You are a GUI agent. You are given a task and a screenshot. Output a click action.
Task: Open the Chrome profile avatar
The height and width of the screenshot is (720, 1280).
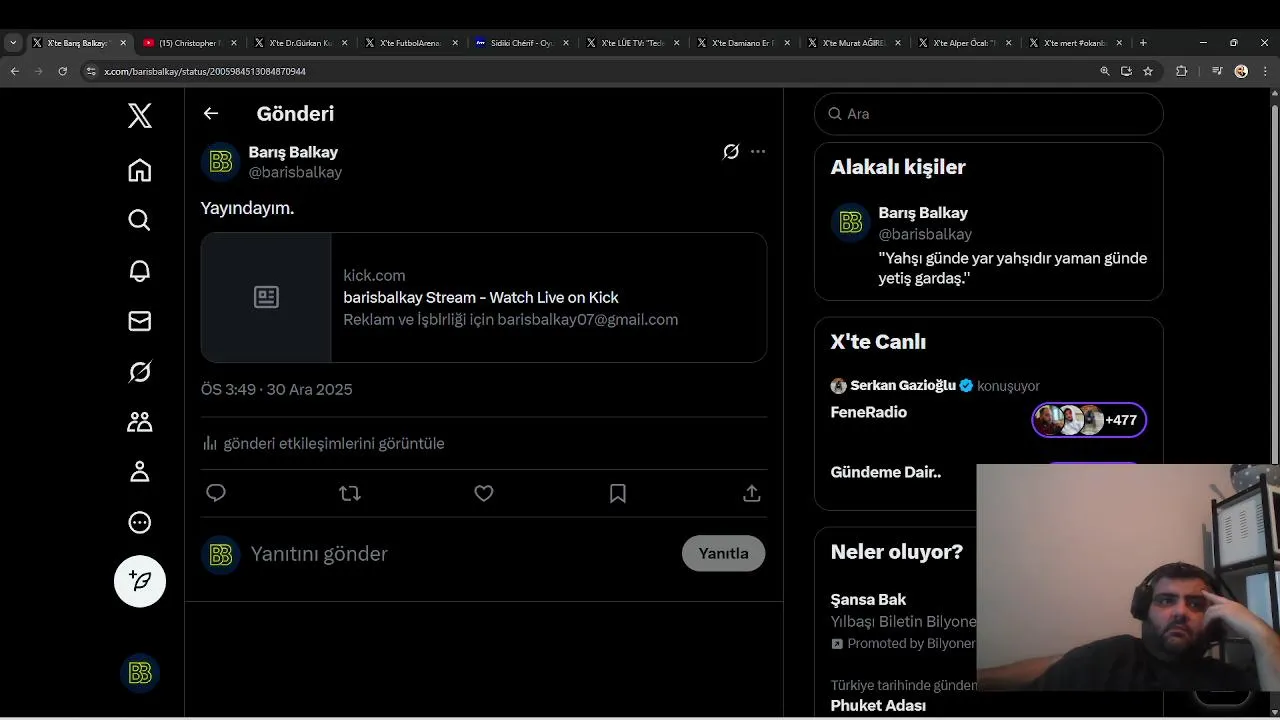click(x=1241, y=71)
